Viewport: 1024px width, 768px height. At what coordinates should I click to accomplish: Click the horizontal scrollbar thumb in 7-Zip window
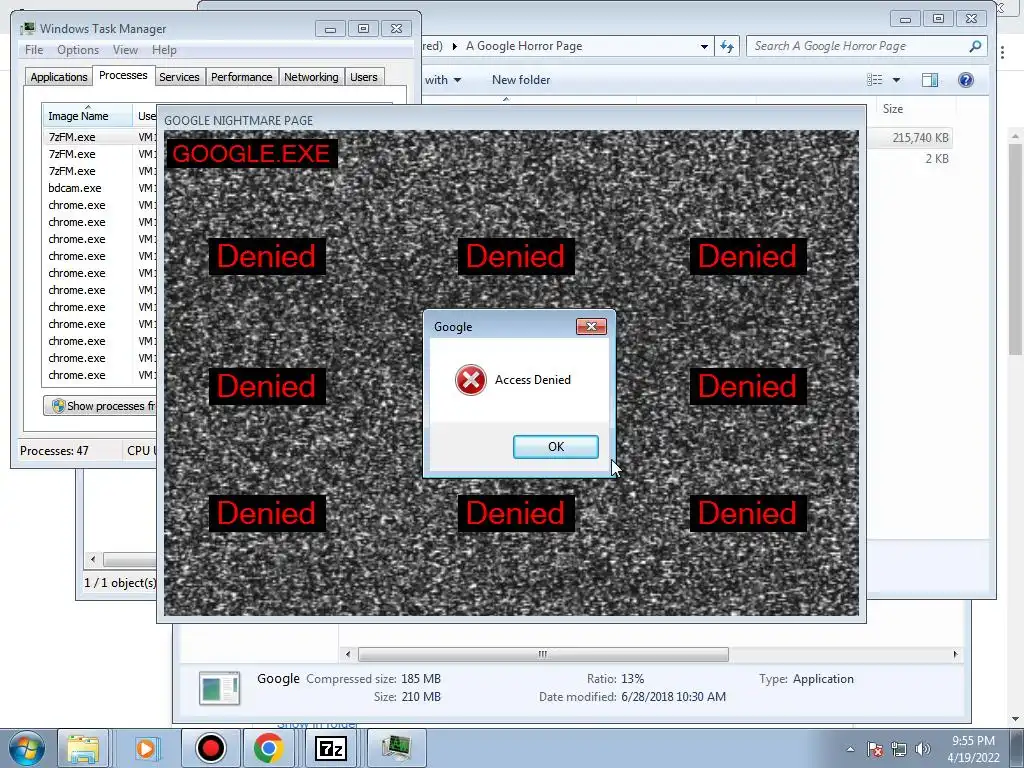[543, 654]
